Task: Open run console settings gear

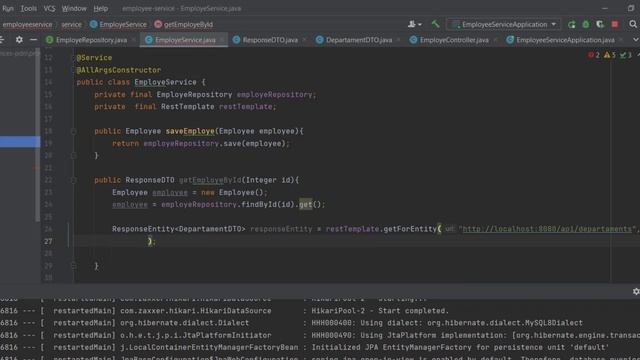Action: (636, 291)
